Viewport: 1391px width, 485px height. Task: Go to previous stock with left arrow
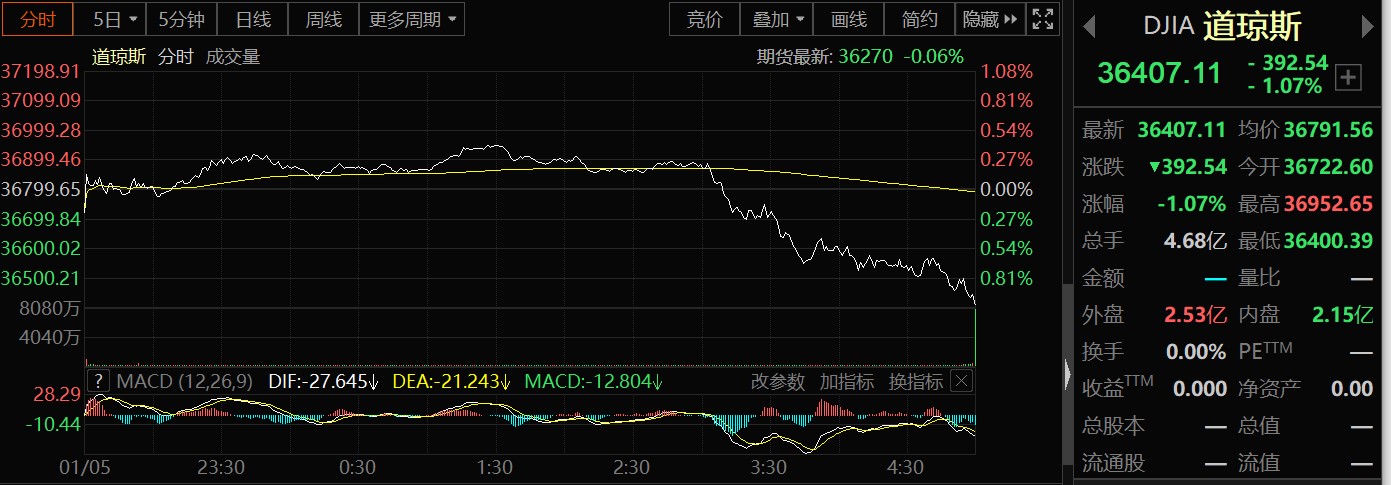[x=1090, y=25]
